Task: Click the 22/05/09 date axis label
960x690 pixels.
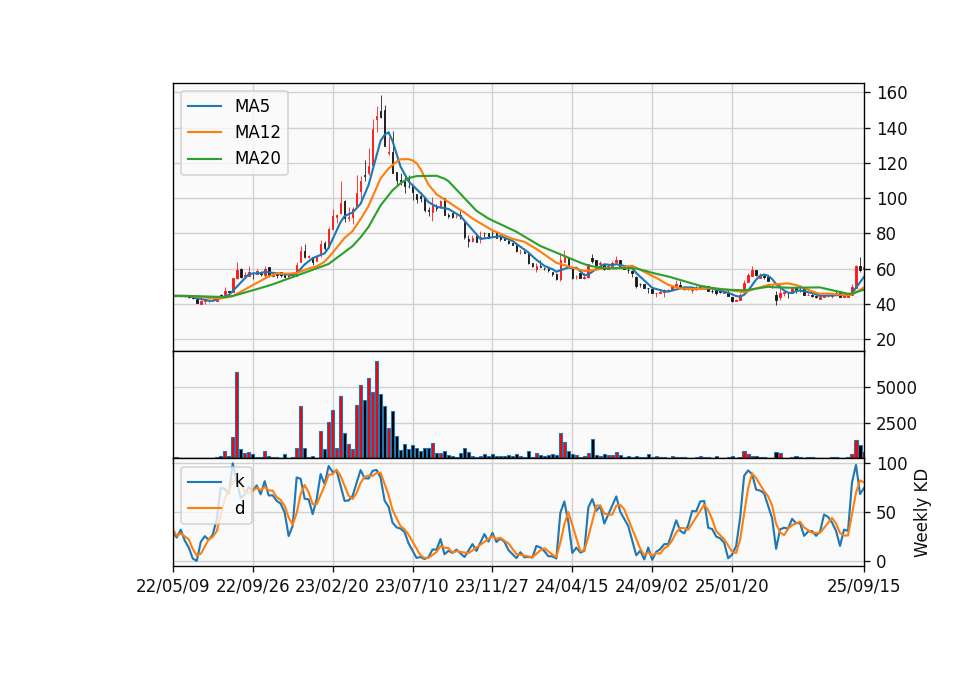Action: (x=173, y=586)
